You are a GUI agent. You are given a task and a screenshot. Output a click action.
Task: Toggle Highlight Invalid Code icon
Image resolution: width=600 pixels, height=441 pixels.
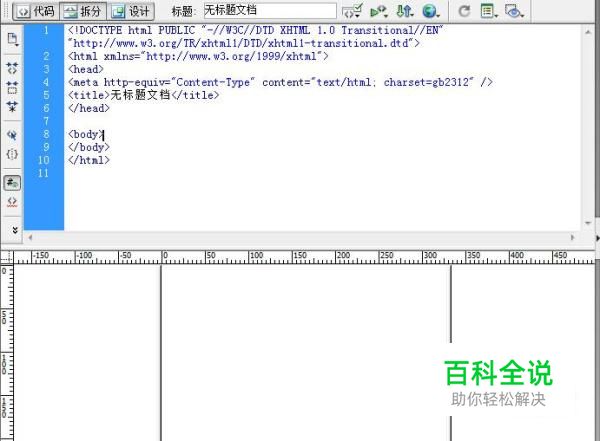tap(12, 202)
